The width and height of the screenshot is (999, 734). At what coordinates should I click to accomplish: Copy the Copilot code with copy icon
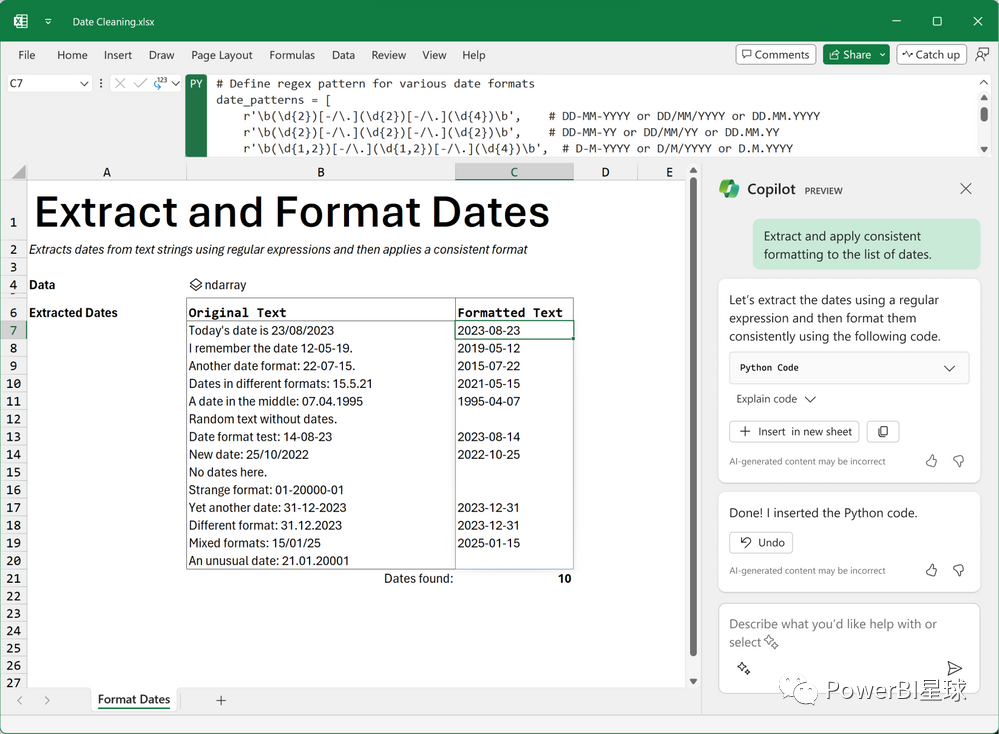[882, 431]
